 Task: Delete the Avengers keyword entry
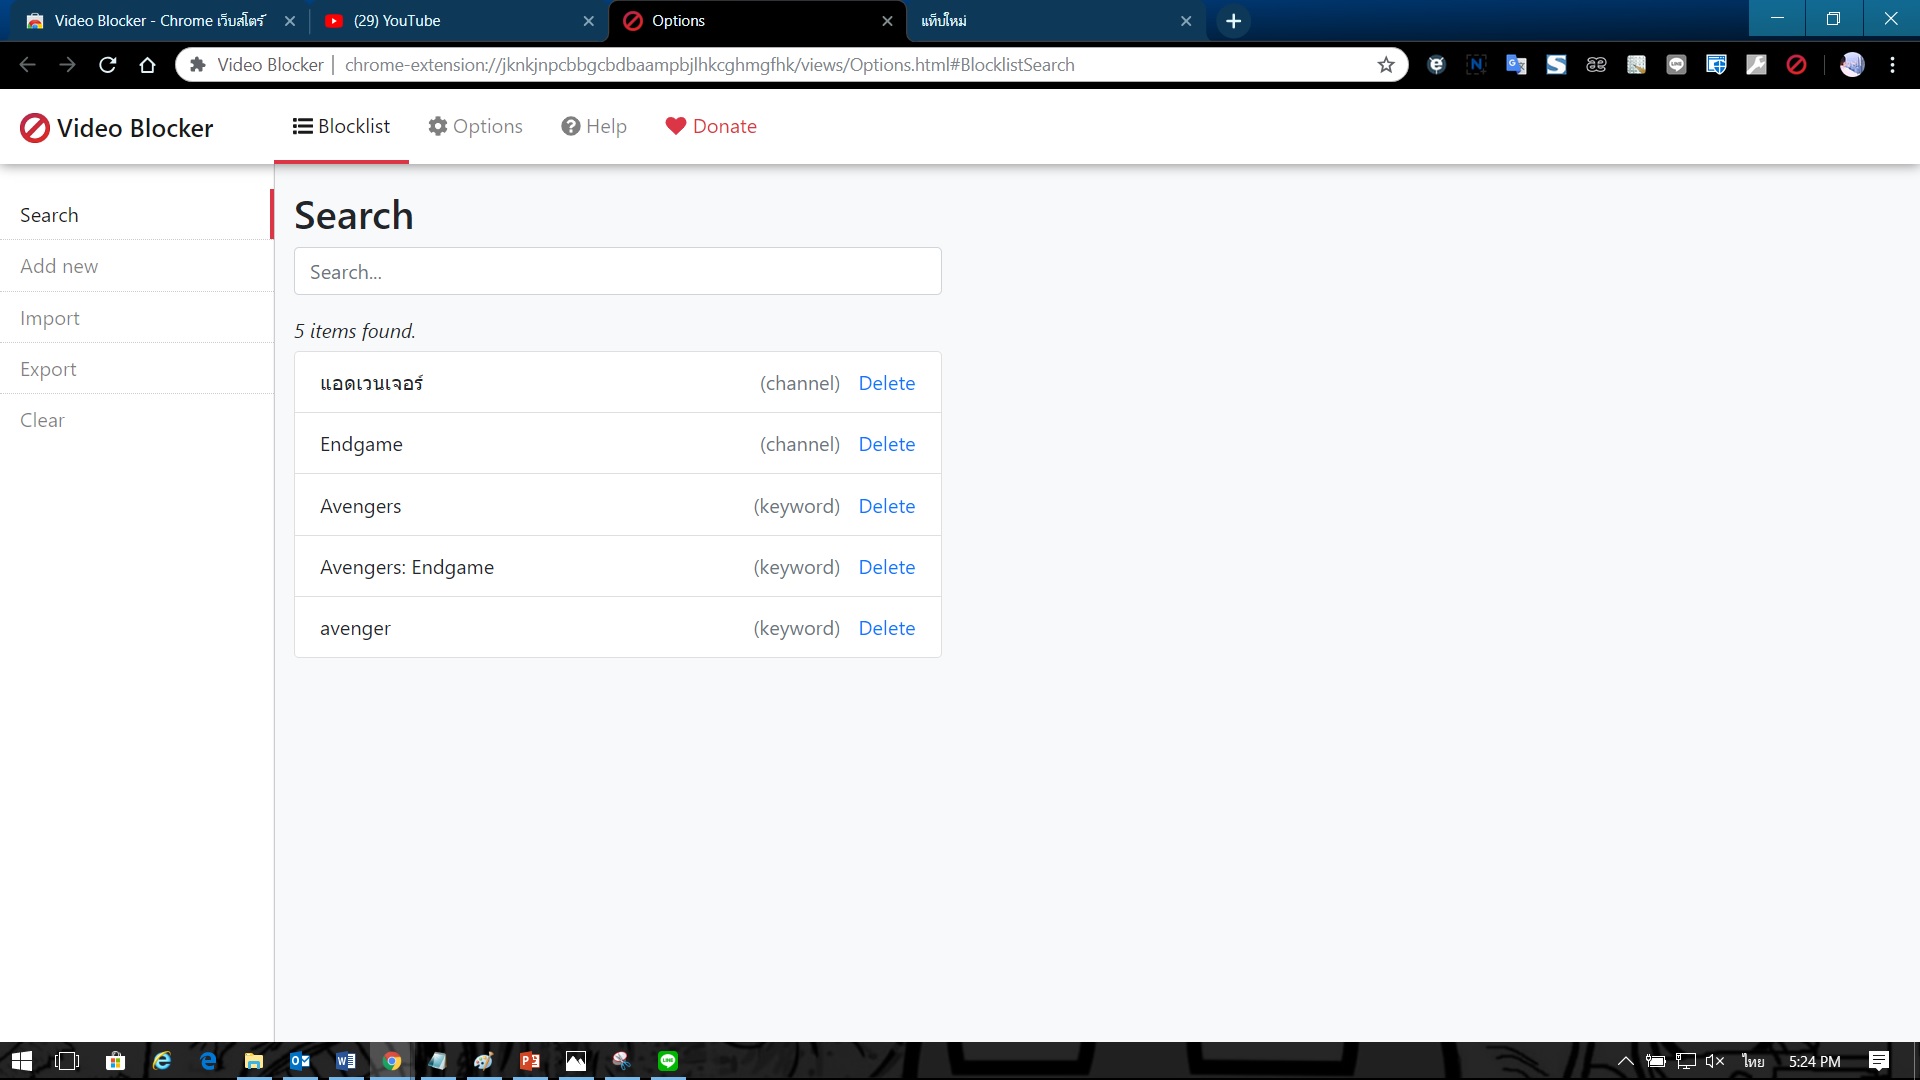[887, 506]
